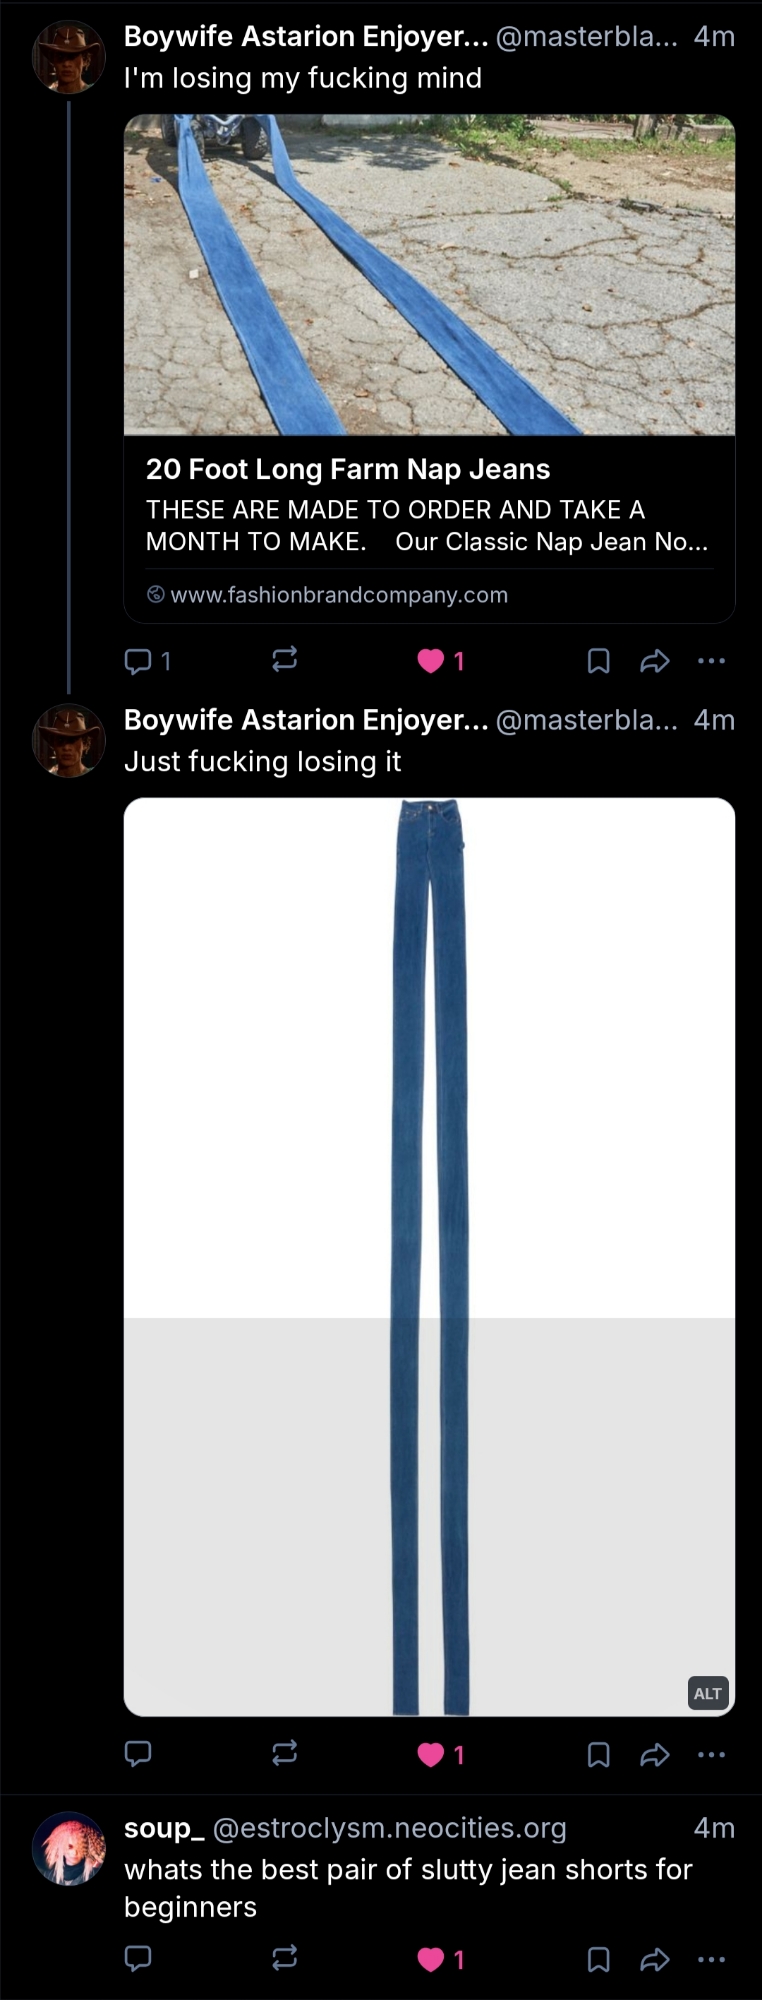The image size is (762, 2000).
Task: Repost the 20 Foot Long Farm Nap Jeans post
Action: pyautogui.click(x=284, y=659)
